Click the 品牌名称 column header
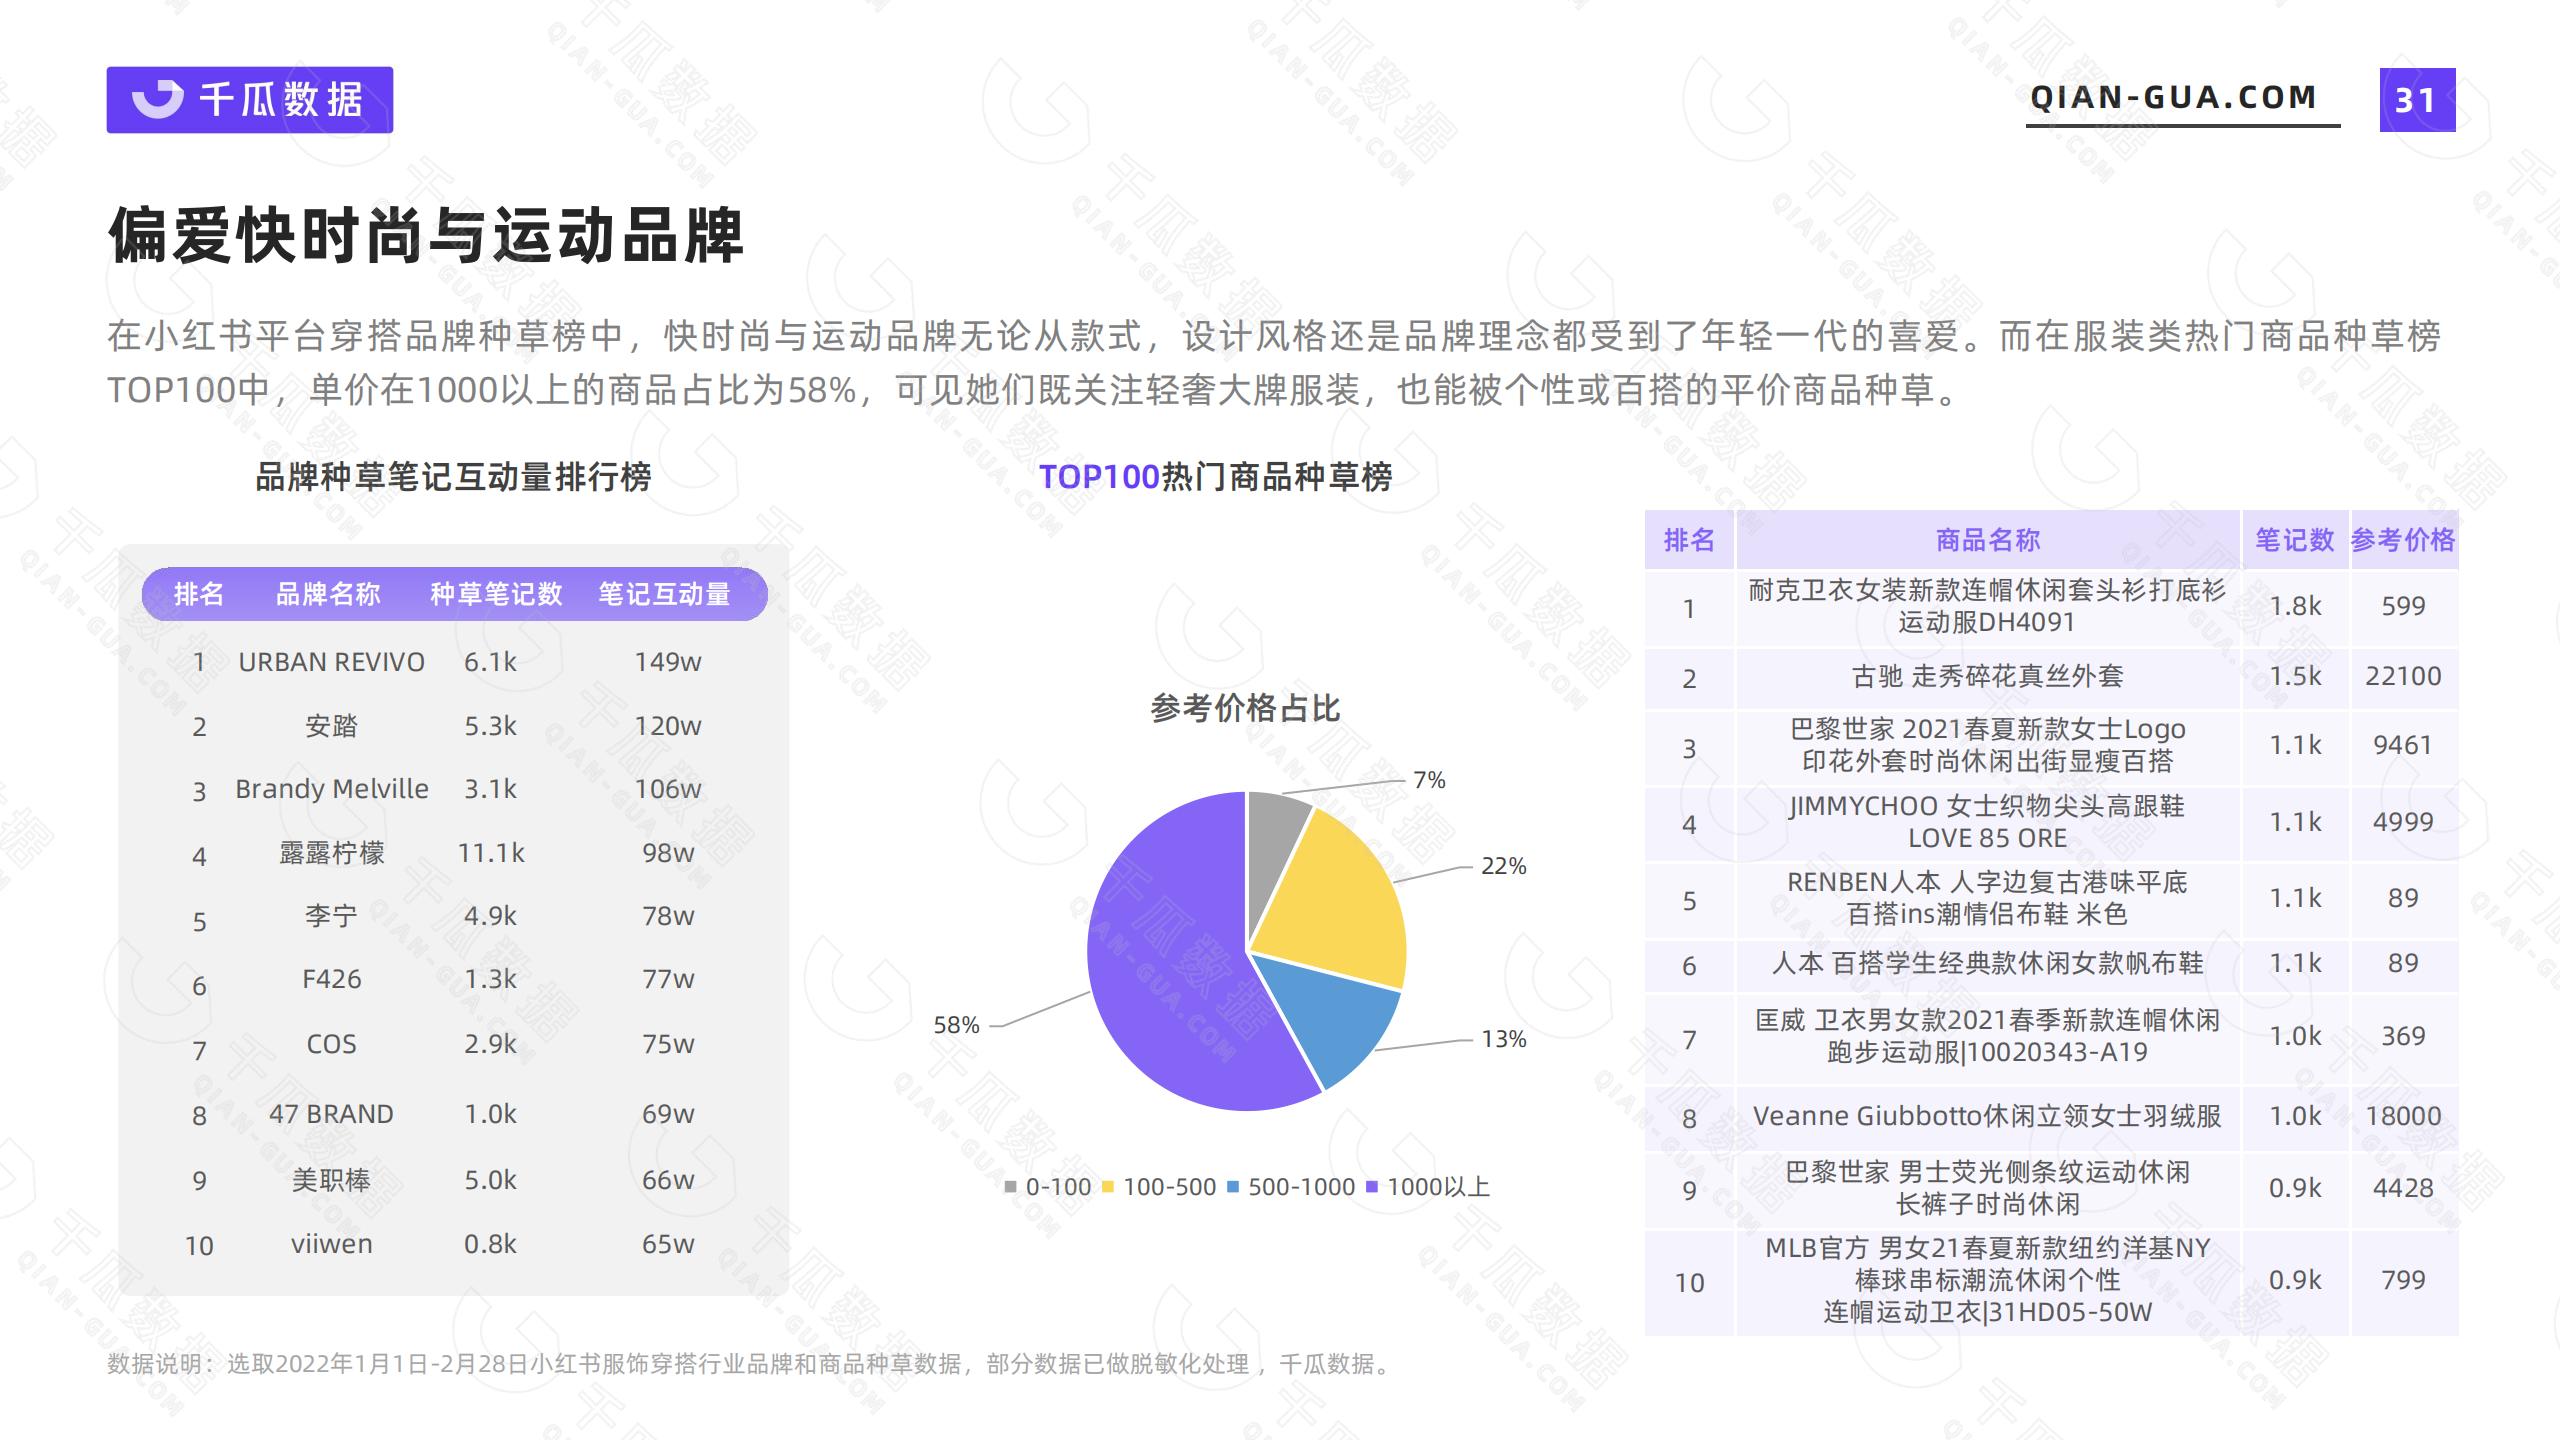2560x1440 pixels. 328,594
